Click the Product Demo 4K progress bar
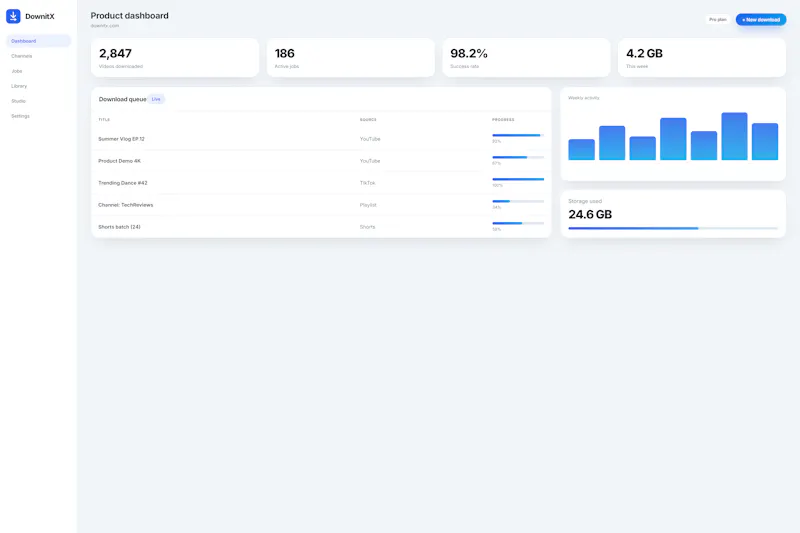 [518, 157]
